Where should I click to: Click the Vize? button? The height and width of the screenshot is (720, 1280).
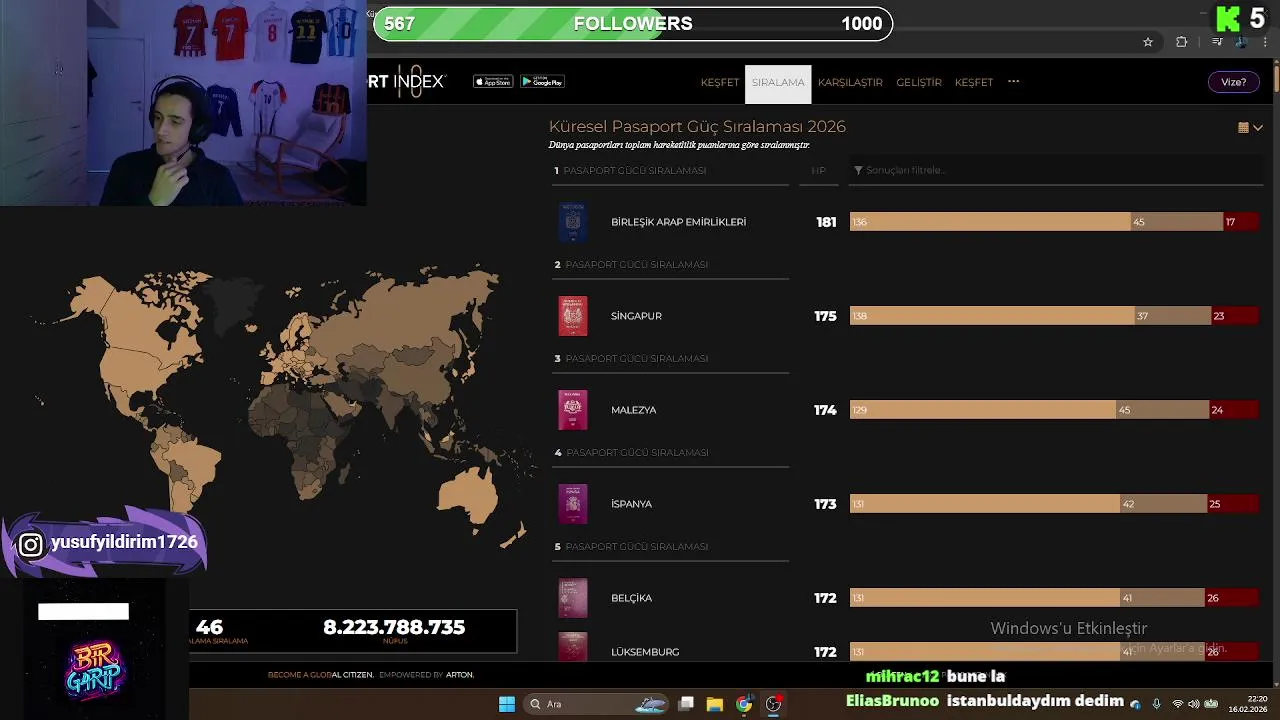pyautogui.click(x=1234, y=82)
